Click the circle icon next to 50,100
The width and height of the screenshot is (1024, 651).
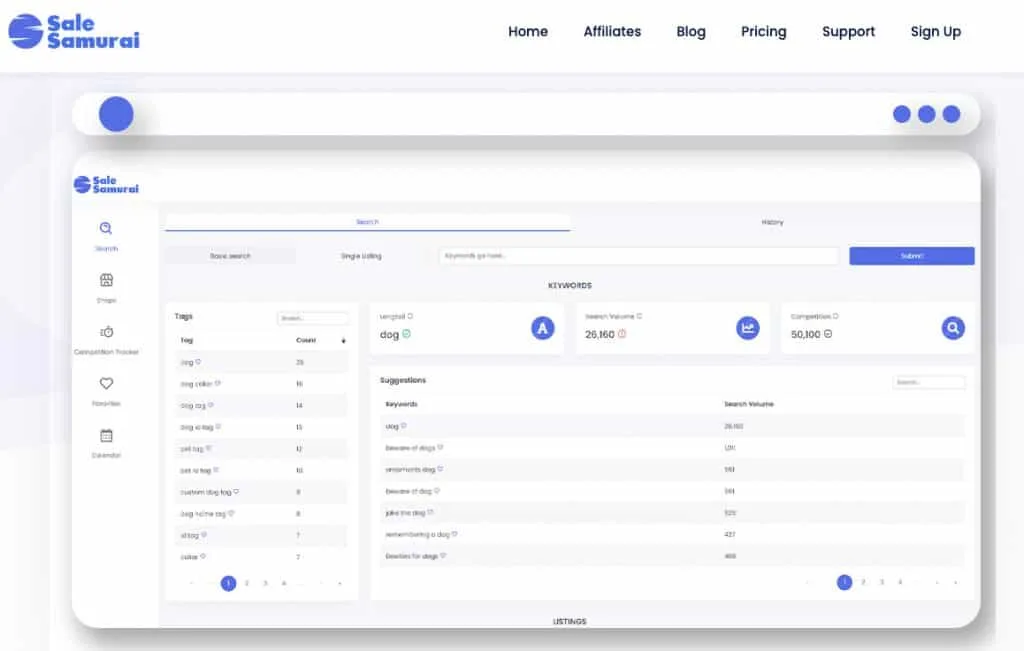828,334
